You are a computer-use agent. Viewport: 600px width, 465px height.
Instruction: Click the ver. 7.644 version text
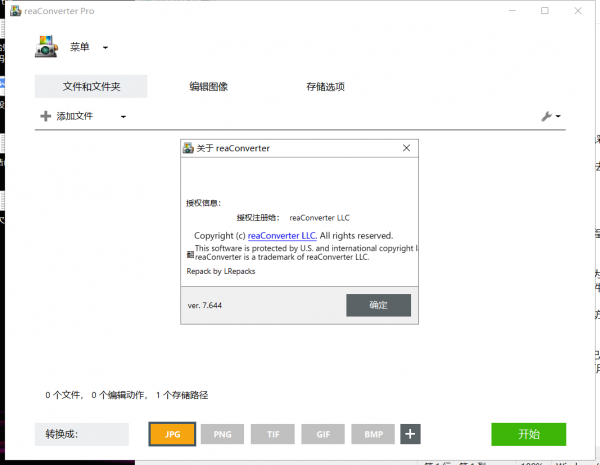[x=205, y=305]
